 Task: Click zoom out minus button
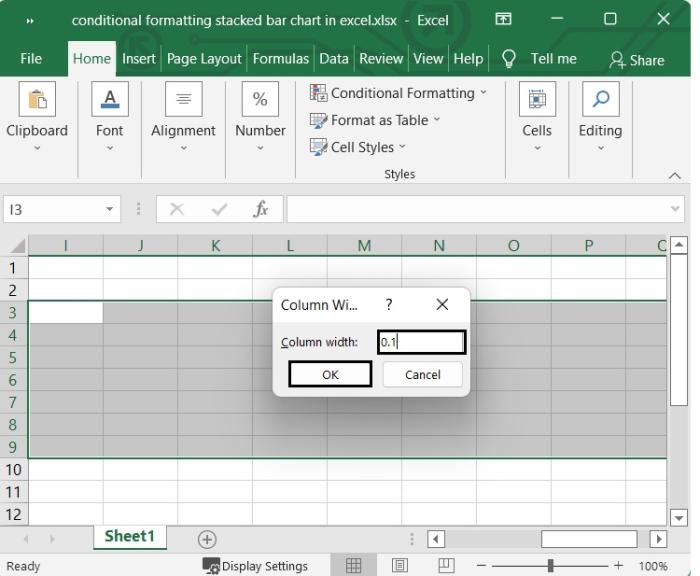(481, 566)
